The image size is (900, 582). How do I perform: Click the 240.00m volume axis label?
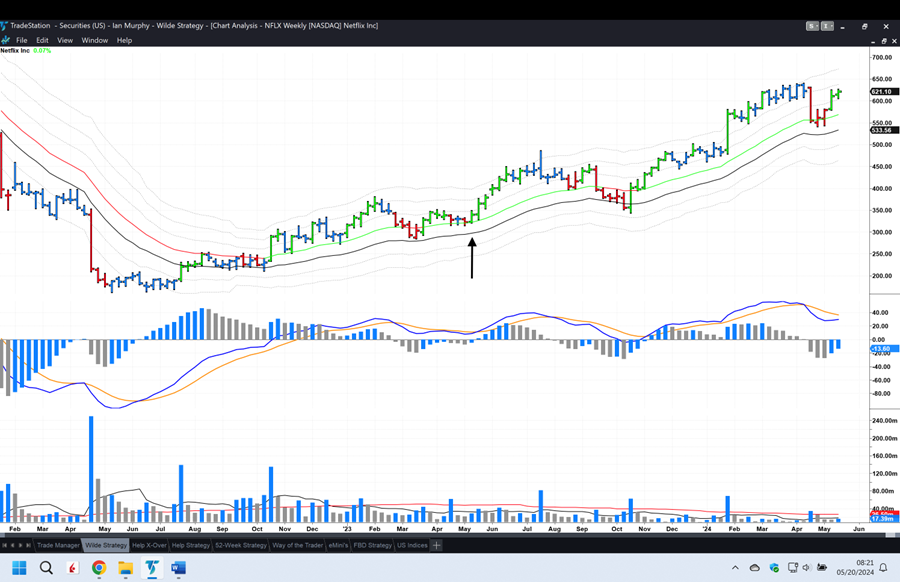coord(885,421)
